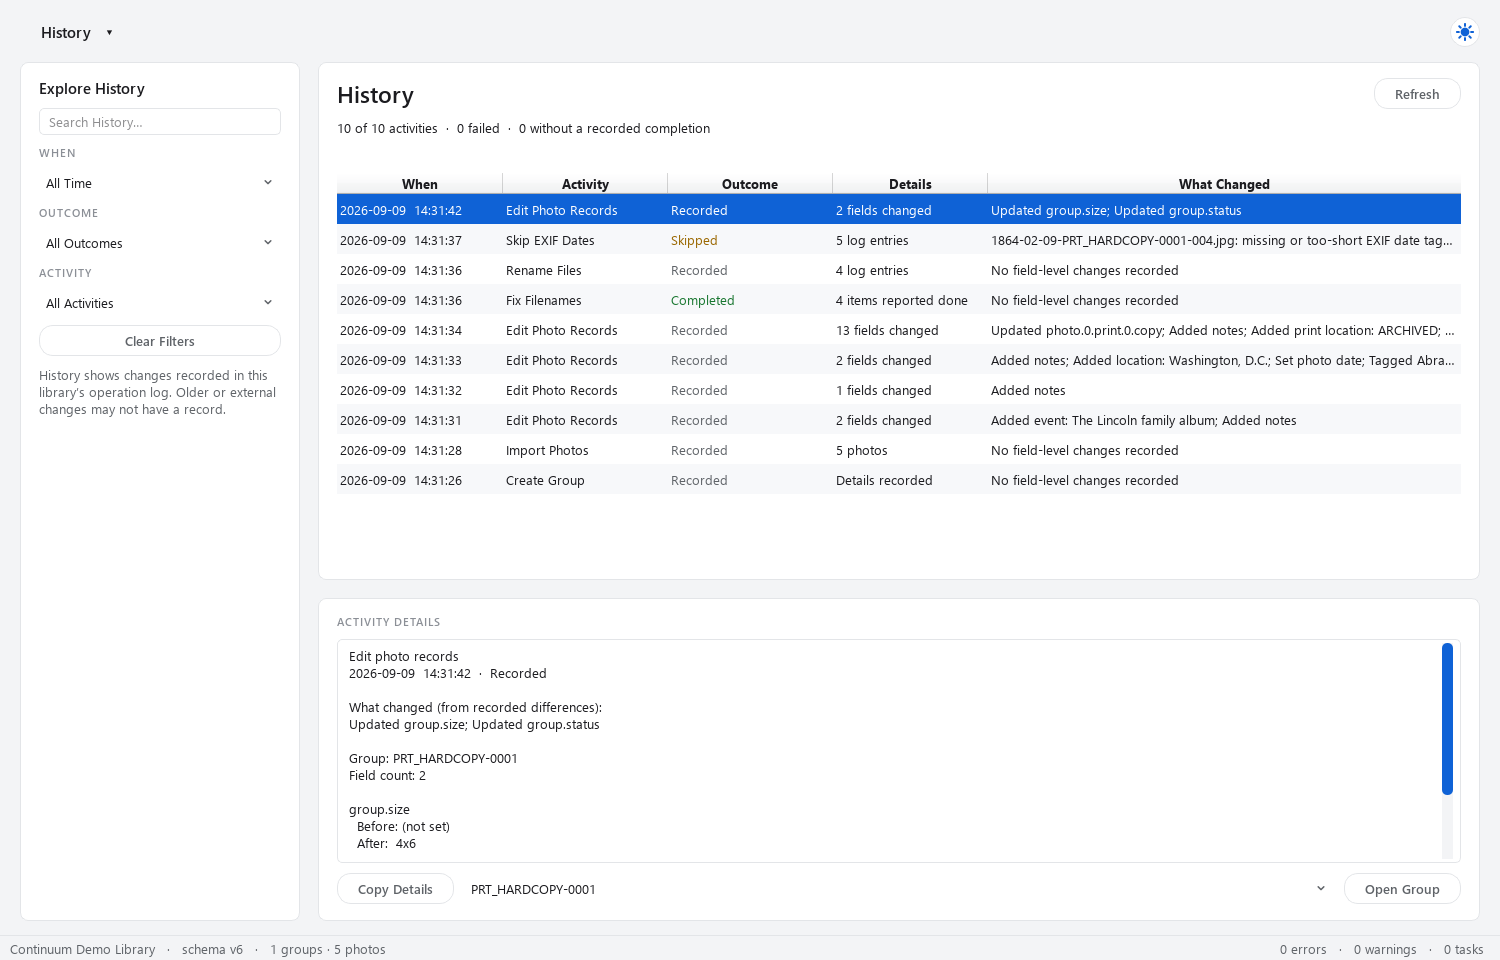The width and height of the screenshot is (1500, 960).
Task: Click '1 groups · 5 photos' status text
Action: [x=327, y=949]
